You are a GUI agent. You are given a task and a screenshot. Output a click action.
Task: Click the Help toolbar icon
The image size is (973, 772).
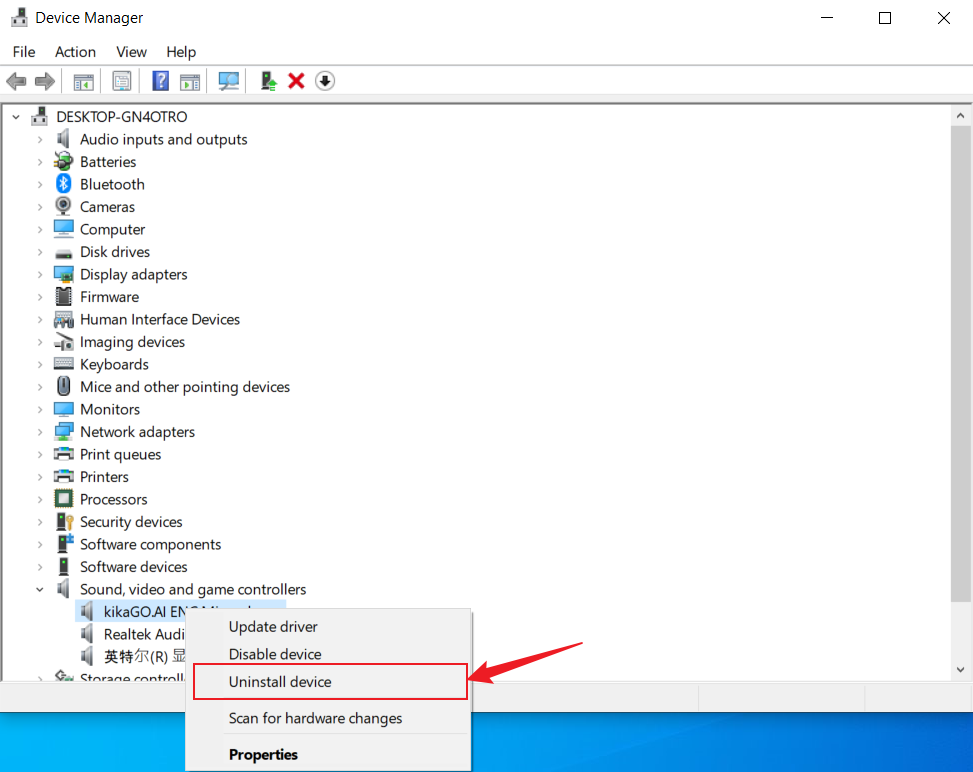click(160, 81)
